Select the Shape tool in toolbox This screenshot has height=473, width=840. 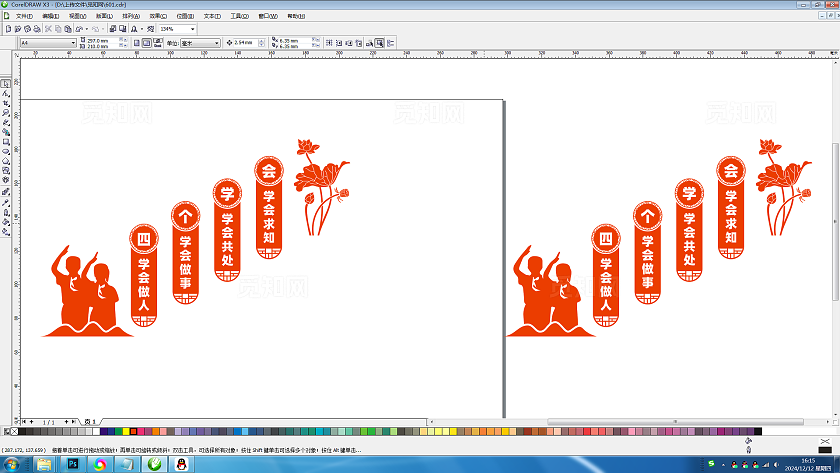(6, 93)
